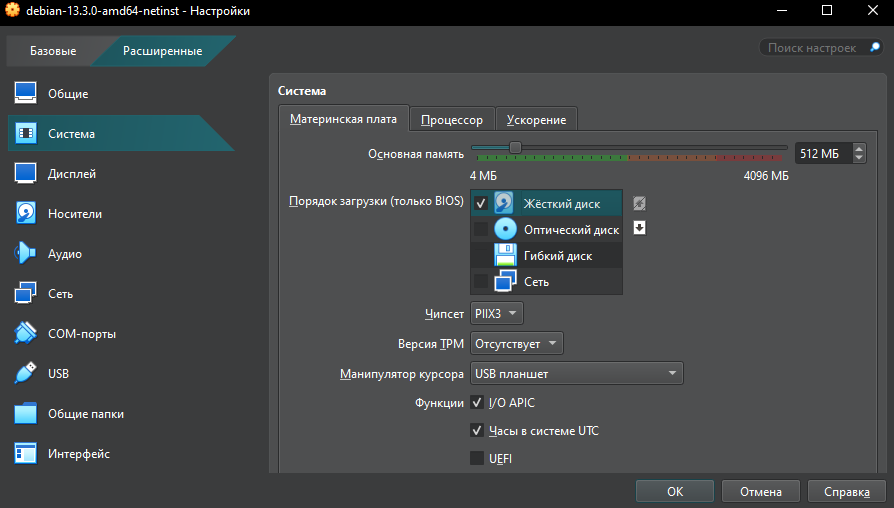Click the OK button
This screenshot has height=508, width=894.
pyautogui.click(x=675, y=492)
